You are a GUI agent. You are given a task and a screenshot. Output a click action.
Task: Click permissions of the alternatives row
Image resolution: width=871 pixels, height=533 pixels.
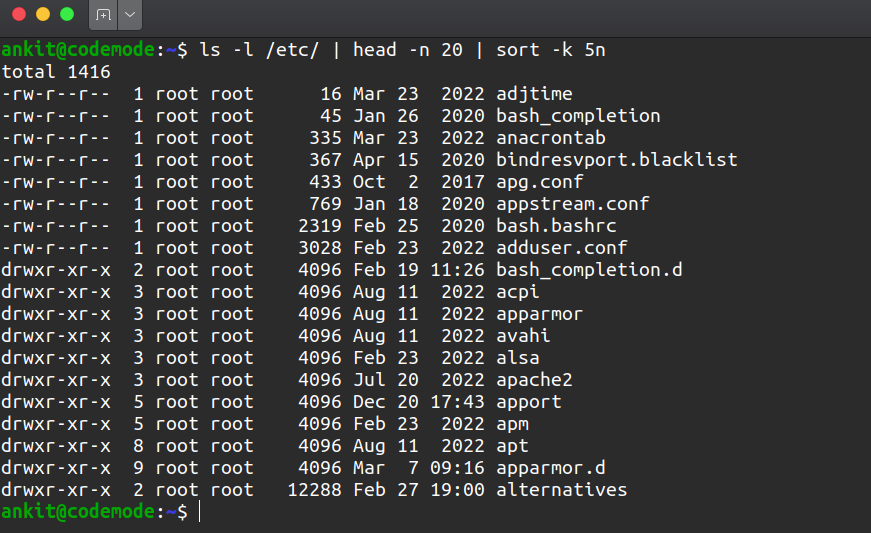pyautogui.click(x=56, y=490)
